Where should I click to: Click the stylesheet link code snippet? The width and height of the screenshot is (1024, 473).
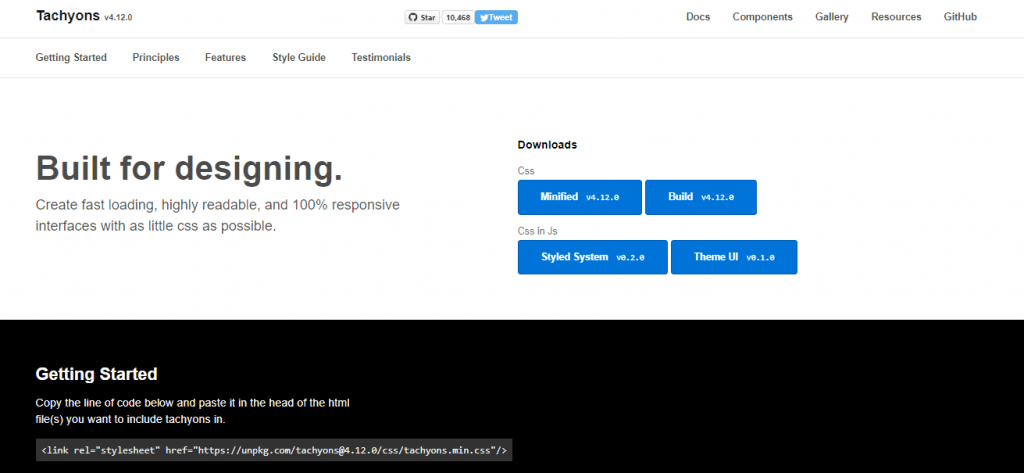click(x=274, y=451)
